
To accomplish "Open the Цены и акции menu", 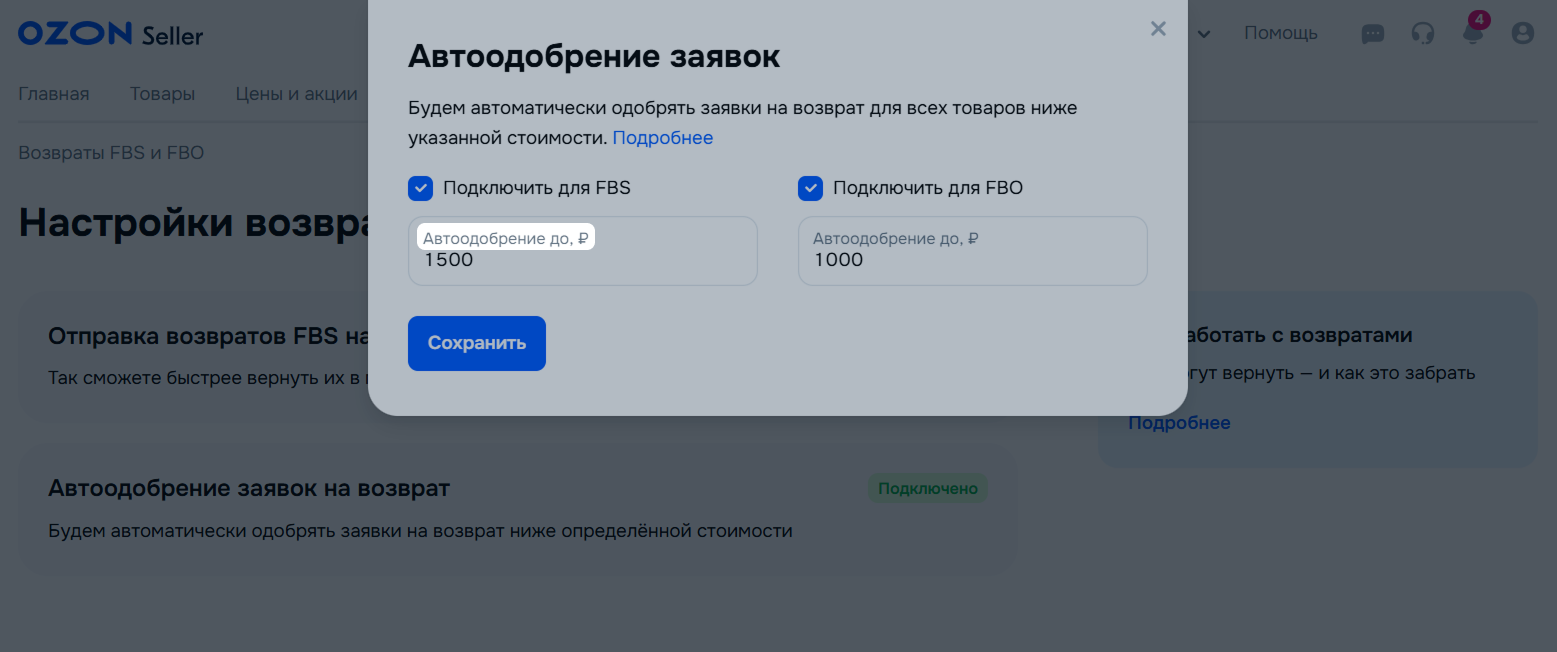I will [x=296, y=94].
